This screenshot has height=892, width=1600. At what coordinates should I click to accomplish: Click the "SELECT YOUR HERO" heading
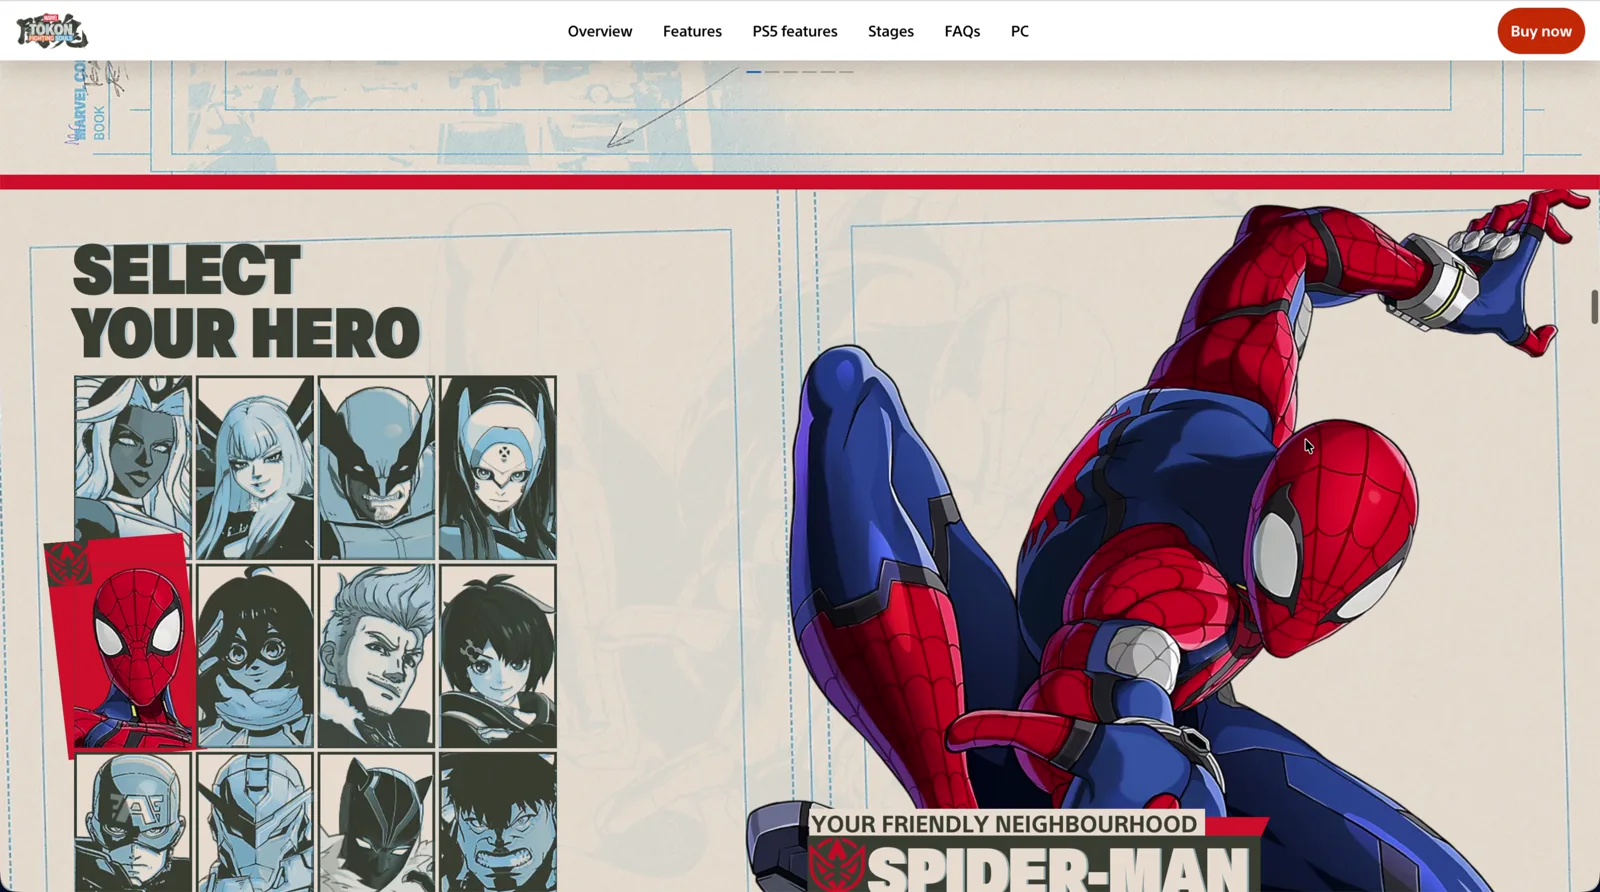click(x=246, y=301)
